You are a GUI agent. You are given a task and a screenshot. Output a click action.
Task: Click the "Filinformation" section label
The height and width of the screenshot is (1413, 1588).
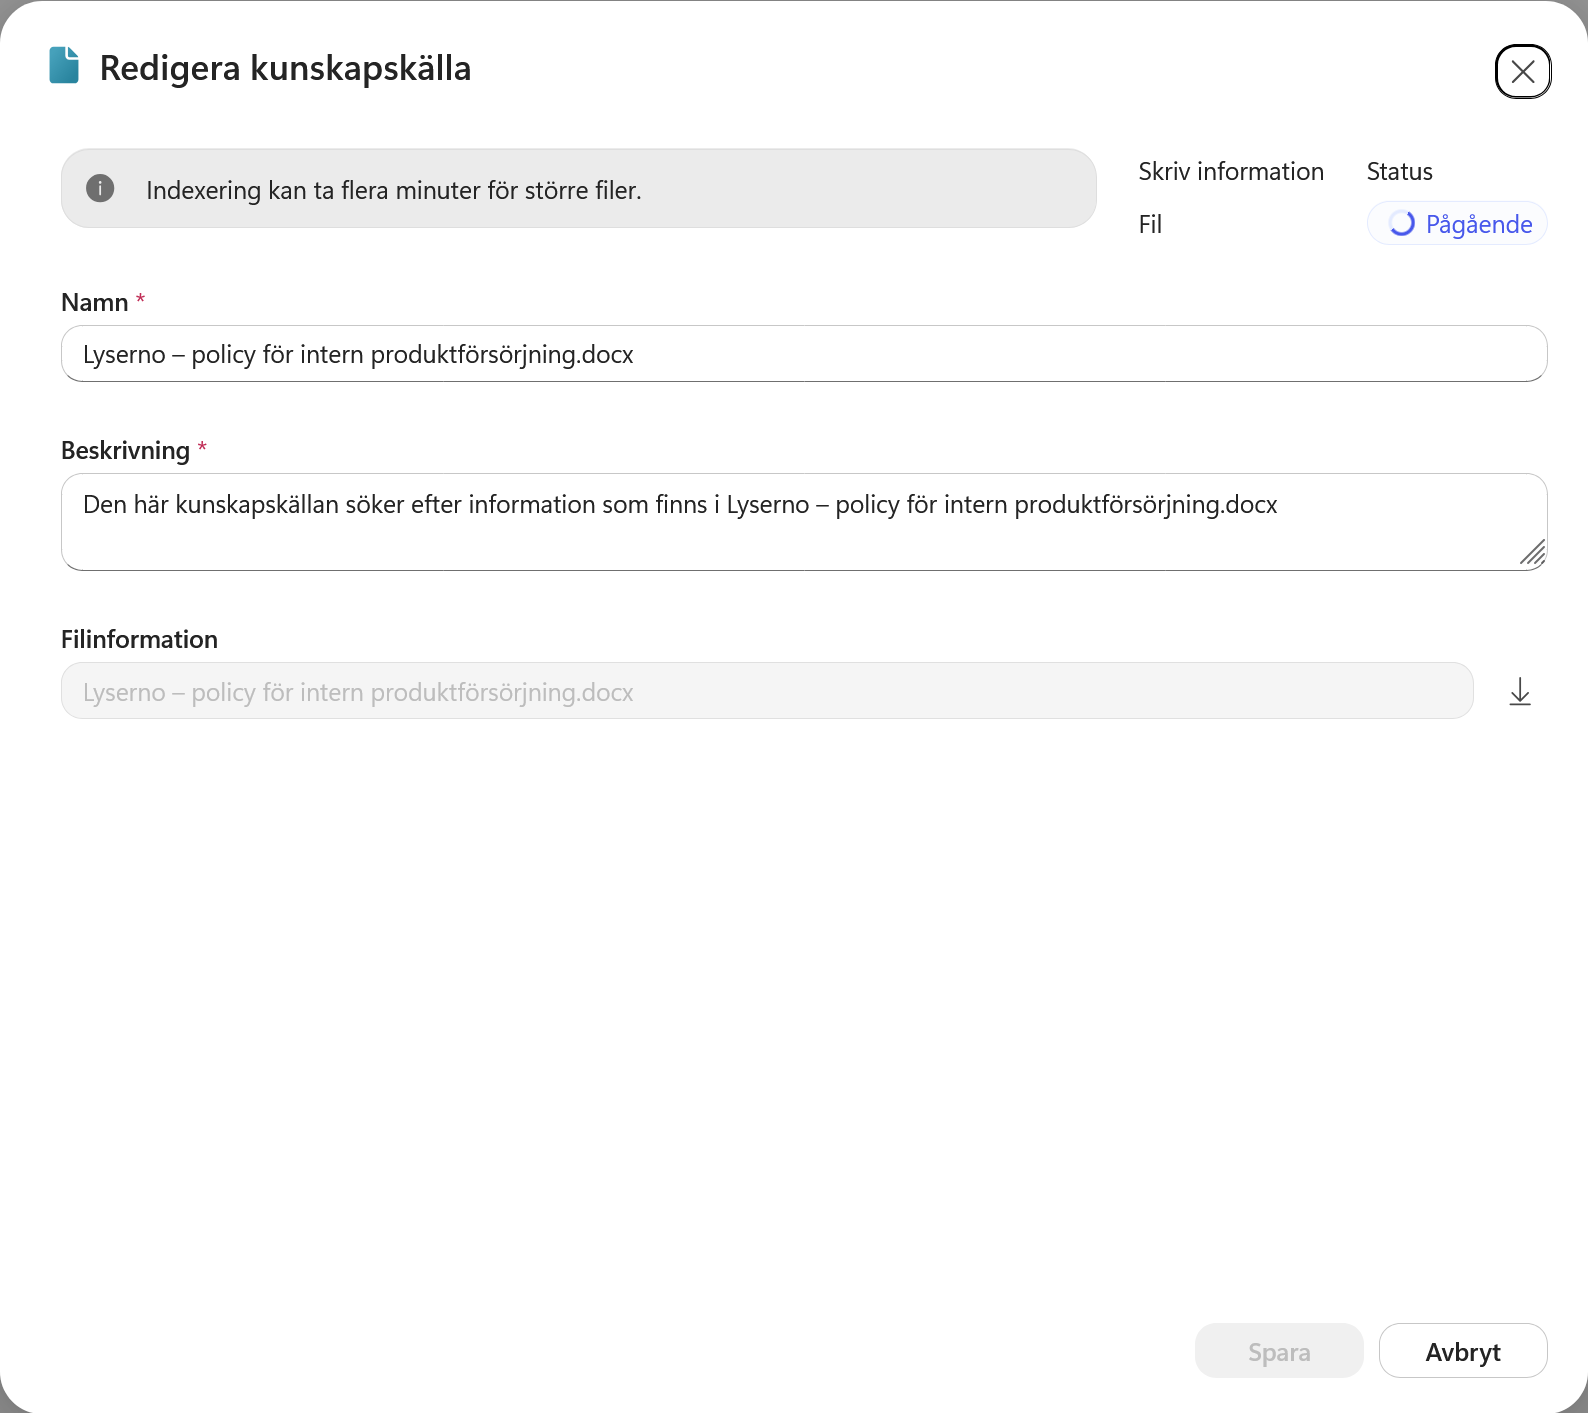click(x=139, y=639)
